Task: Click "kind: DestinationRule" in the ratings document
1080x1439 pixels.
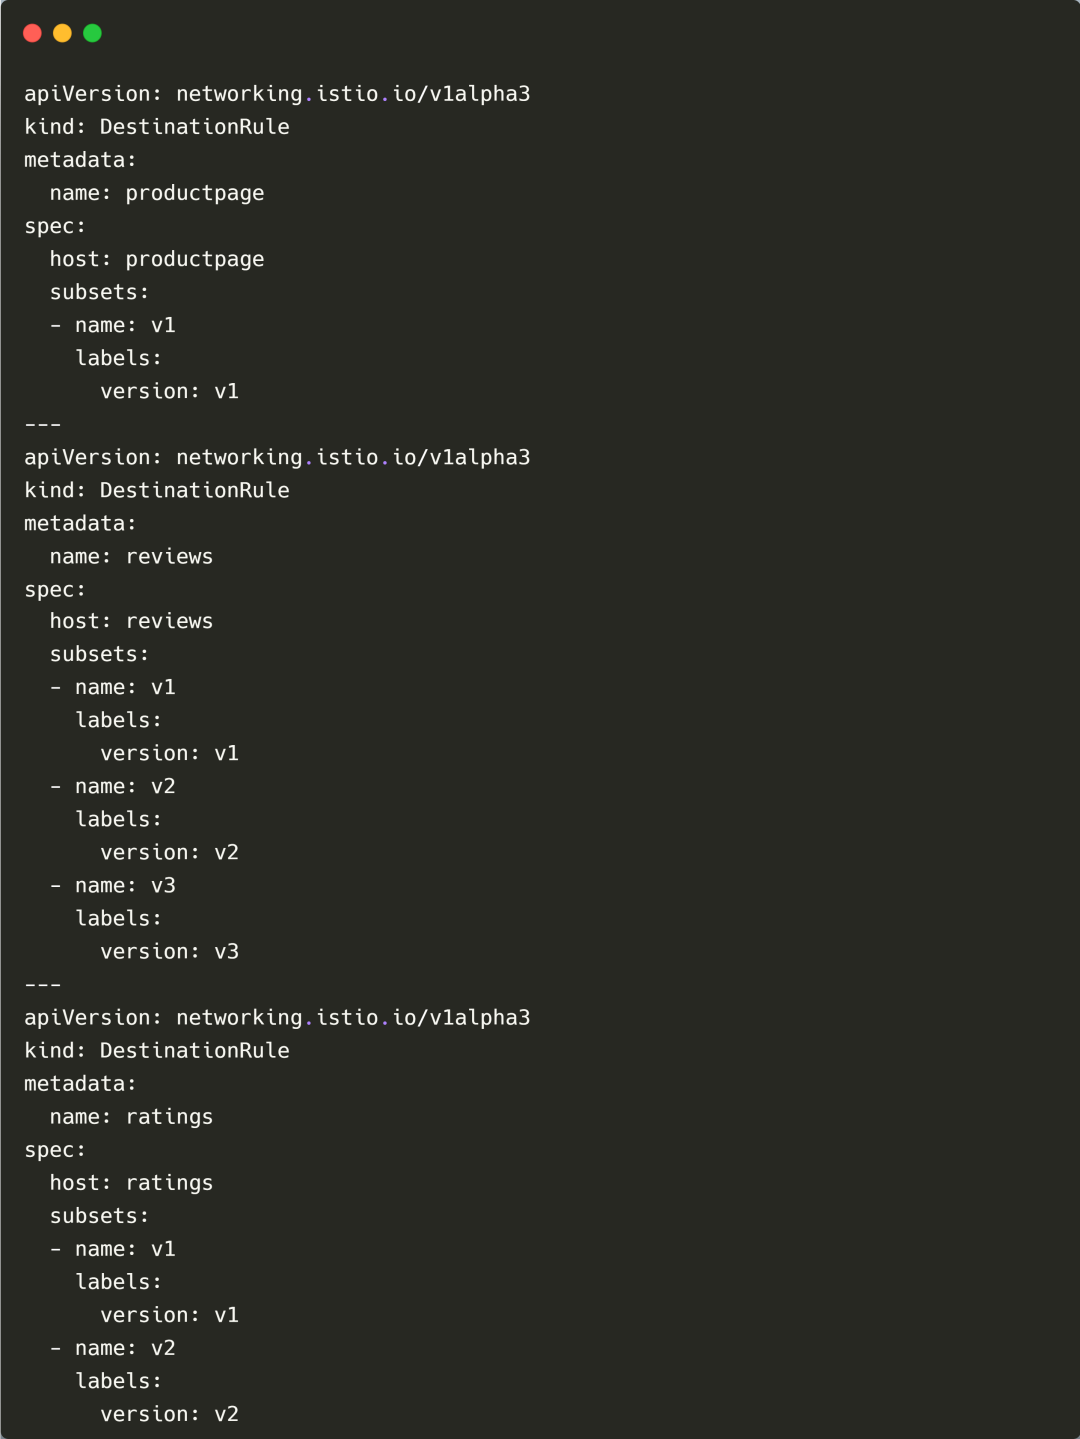Action: [157, 1051]
